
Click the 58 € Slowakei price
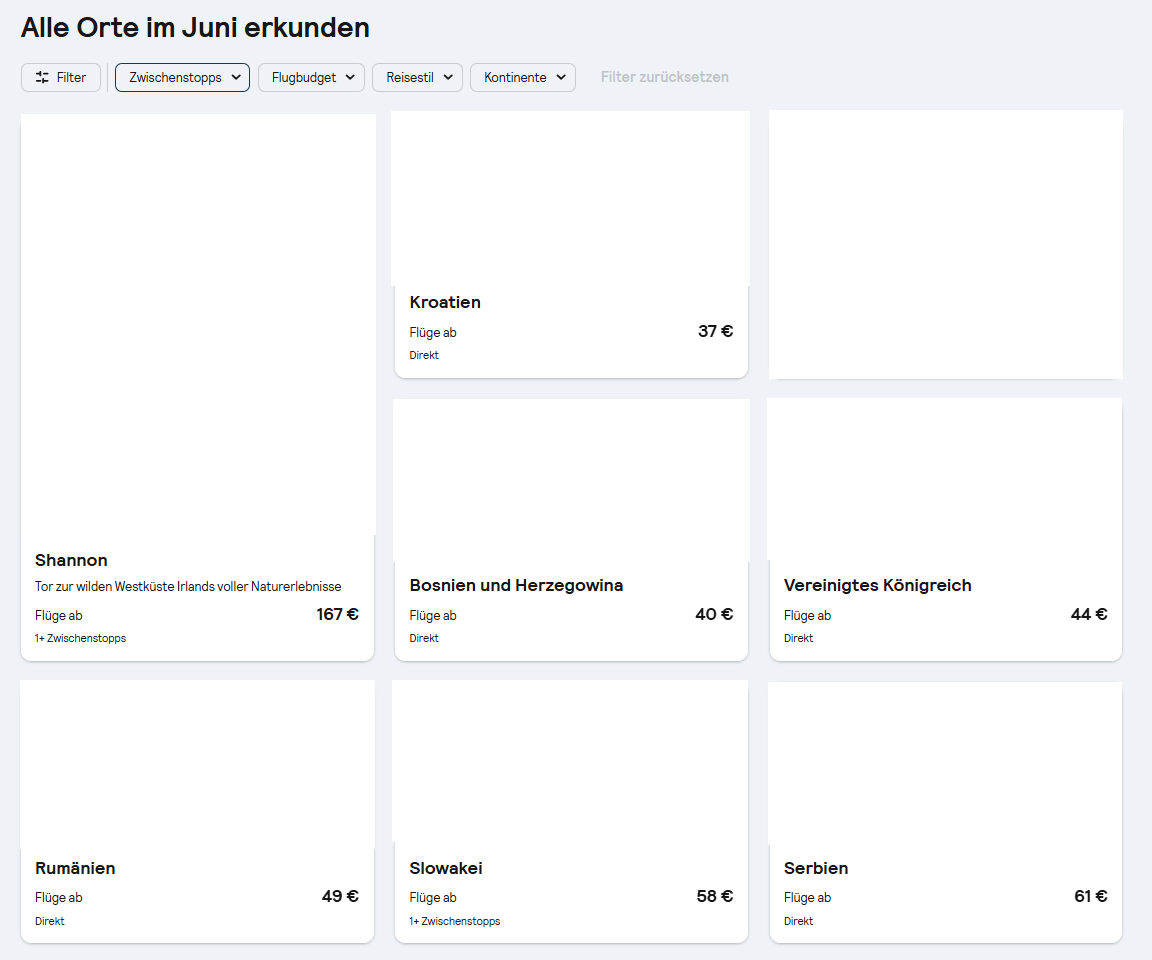715,896
